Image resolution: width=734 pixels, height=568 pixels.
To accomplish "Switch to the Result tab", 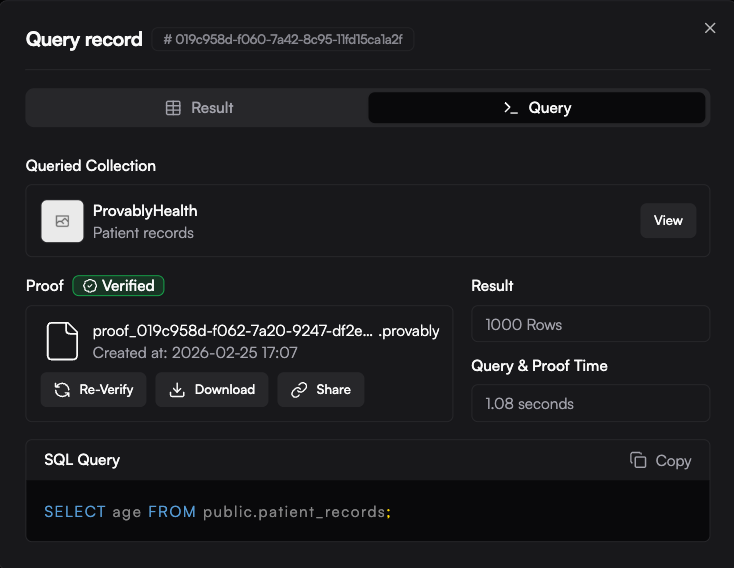I will pyautogui.click(x=198, y=108).
